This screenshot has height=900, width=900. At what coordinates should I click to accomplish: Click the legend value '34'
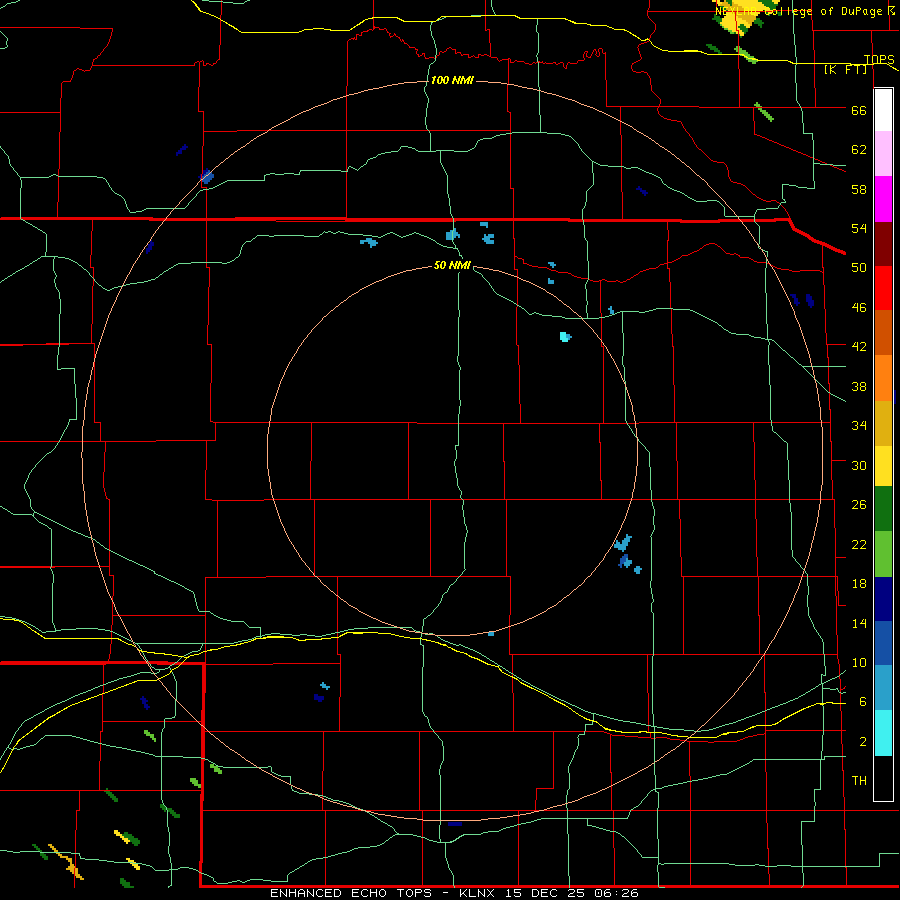tap(859, 426)
